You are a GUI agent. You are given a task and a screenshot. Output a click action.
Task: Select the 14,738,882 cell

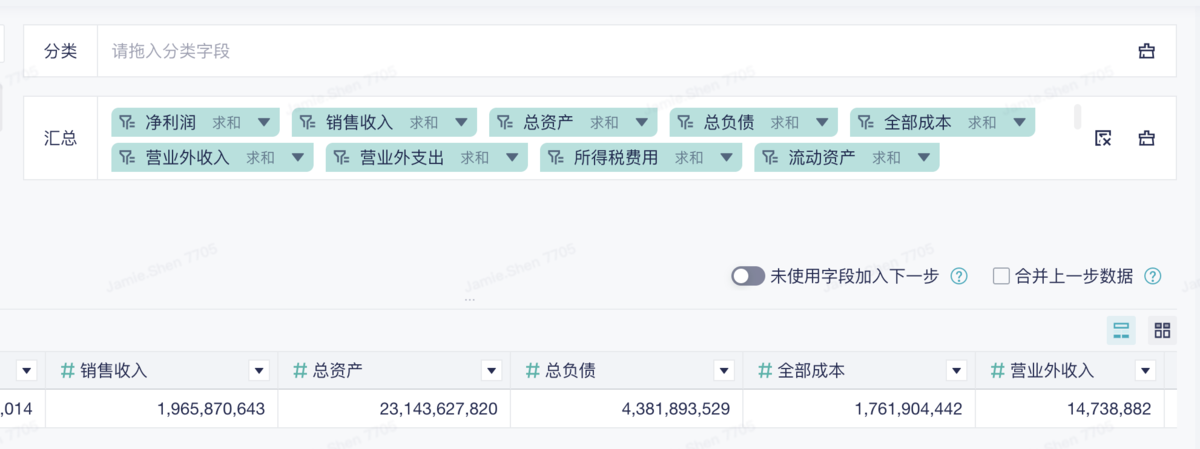point(1070,409)
